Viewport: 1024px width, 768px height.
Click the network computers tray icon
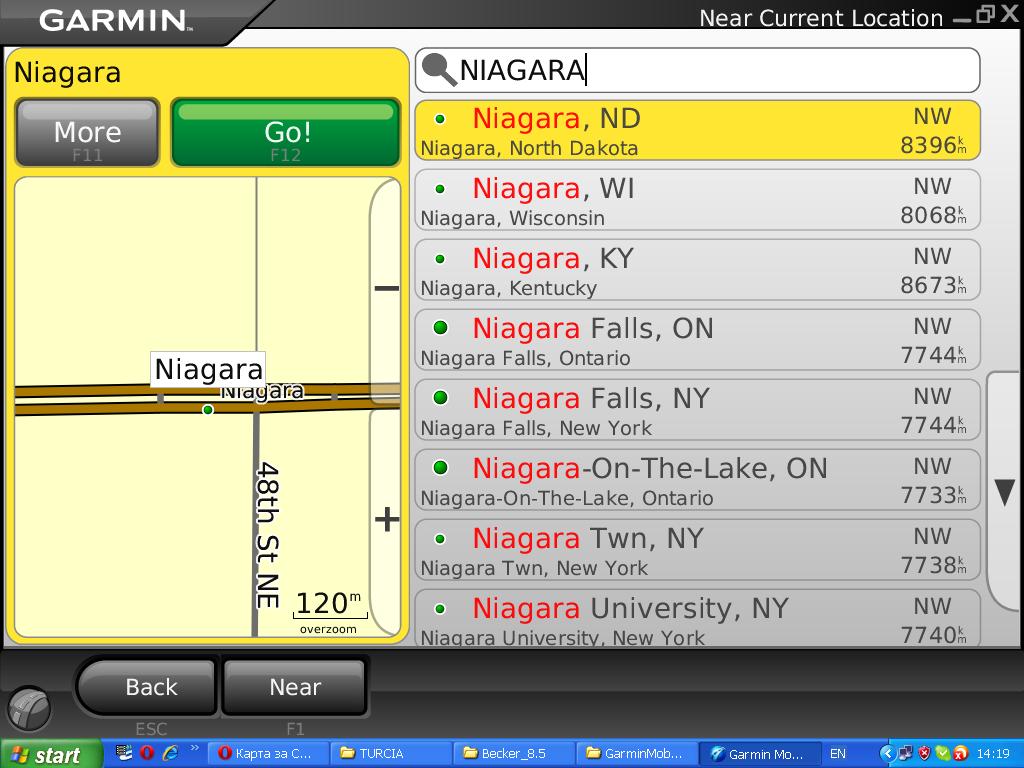[x=906, y=754]
